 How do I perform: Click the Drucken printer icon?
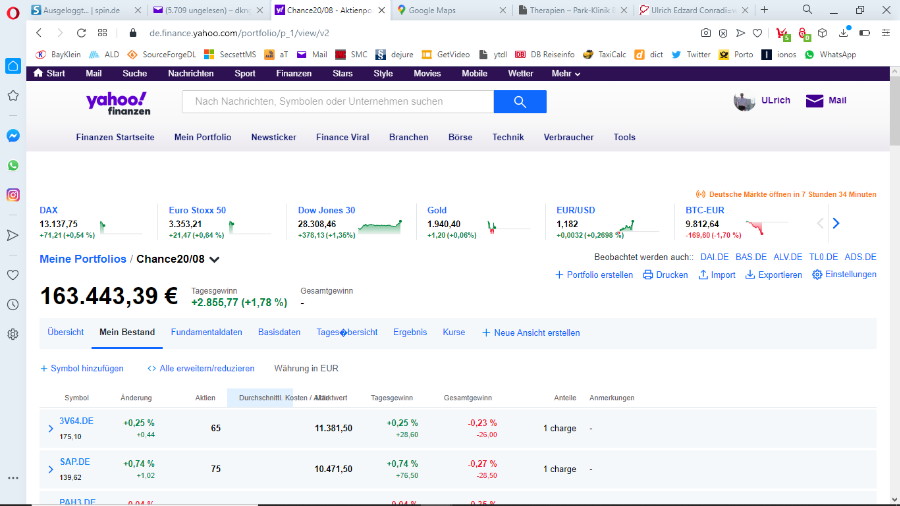(x=648, y=275)
